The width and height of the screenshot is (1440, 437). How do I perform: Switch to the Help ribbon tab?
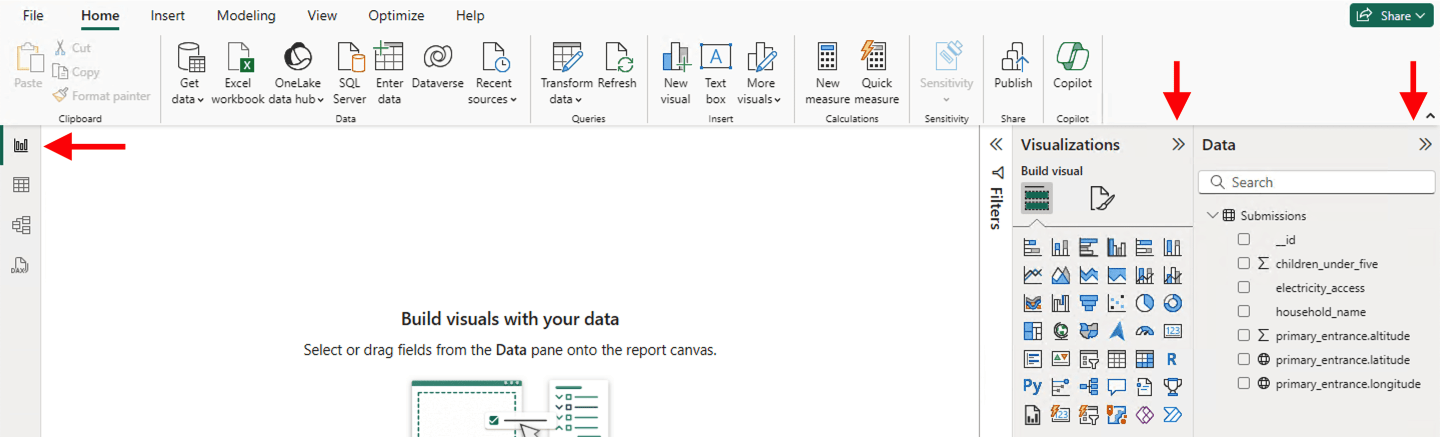(x=470, y=16)
